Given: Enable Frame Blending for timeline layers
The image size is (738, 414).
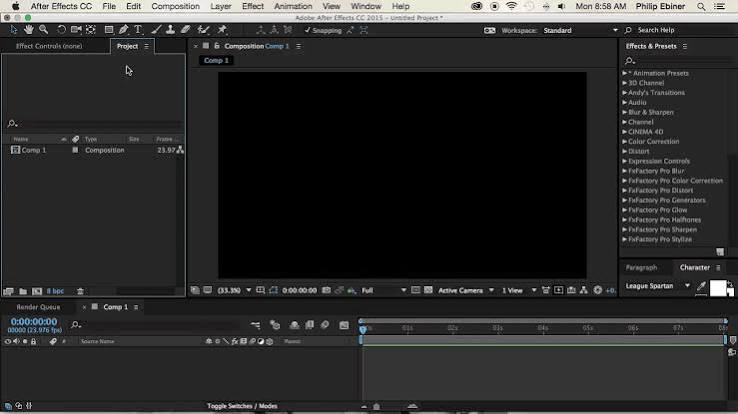Looking at the screenshot, I should (310, 325).
